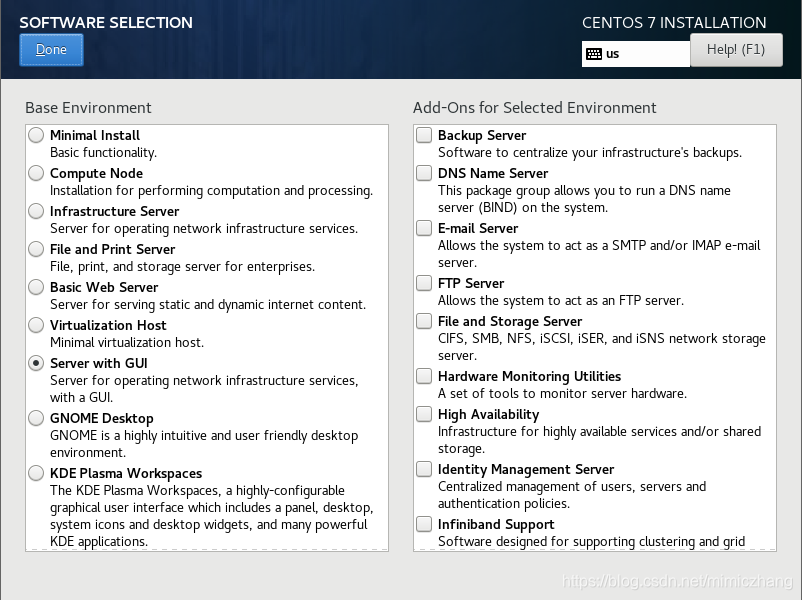Click the 'KDE Plasma Workspaces' title text
The width and height of the screenshot is (802, 600).
126,473
